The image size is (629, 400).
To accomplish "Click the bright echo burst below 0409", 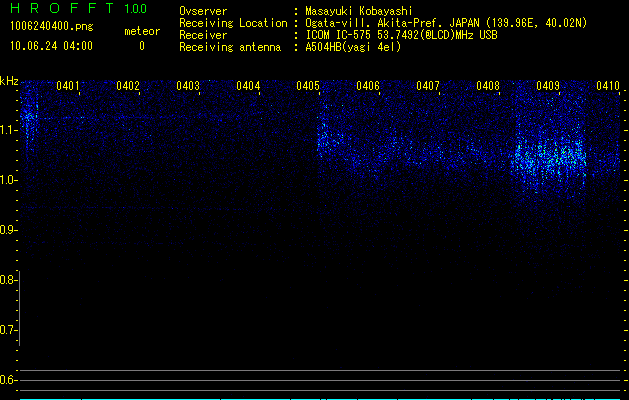I will [x=548, y=158].
